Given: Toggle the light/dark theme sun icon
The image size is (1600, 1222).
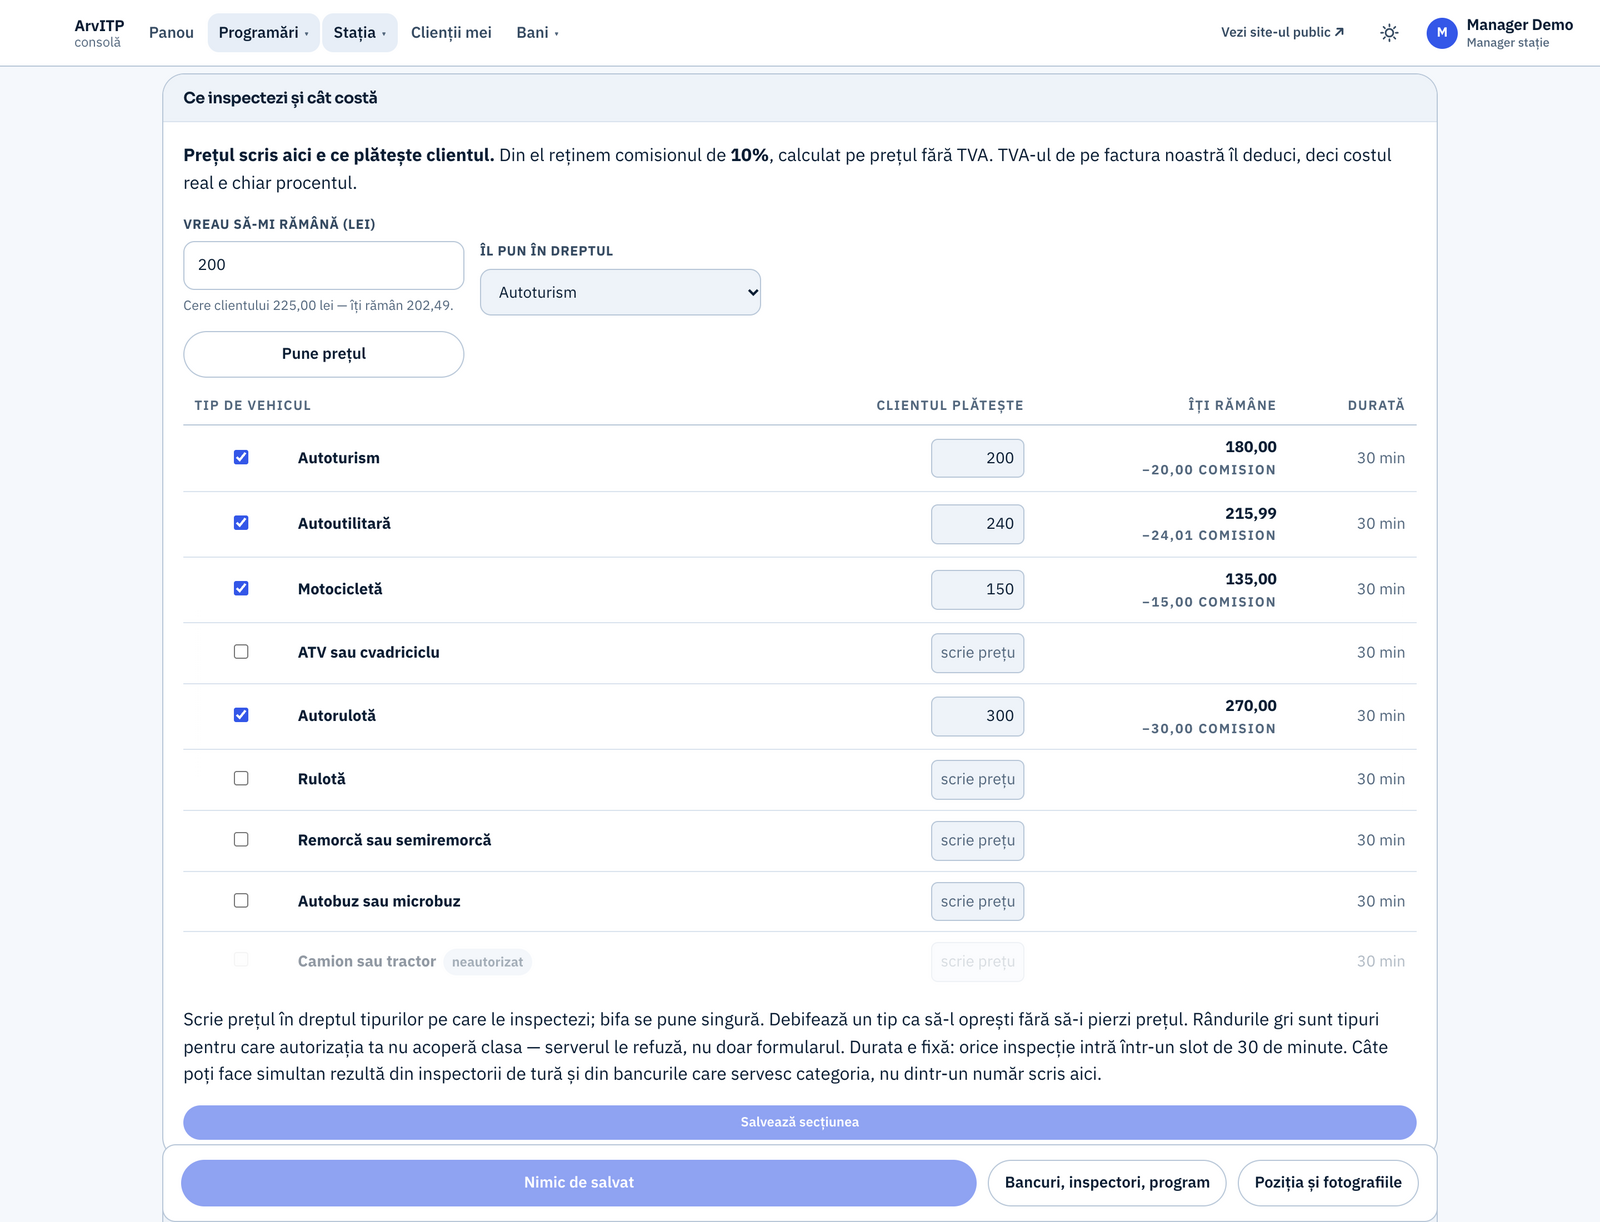Looking at the screenshot, I should [x=1389, y=33].
